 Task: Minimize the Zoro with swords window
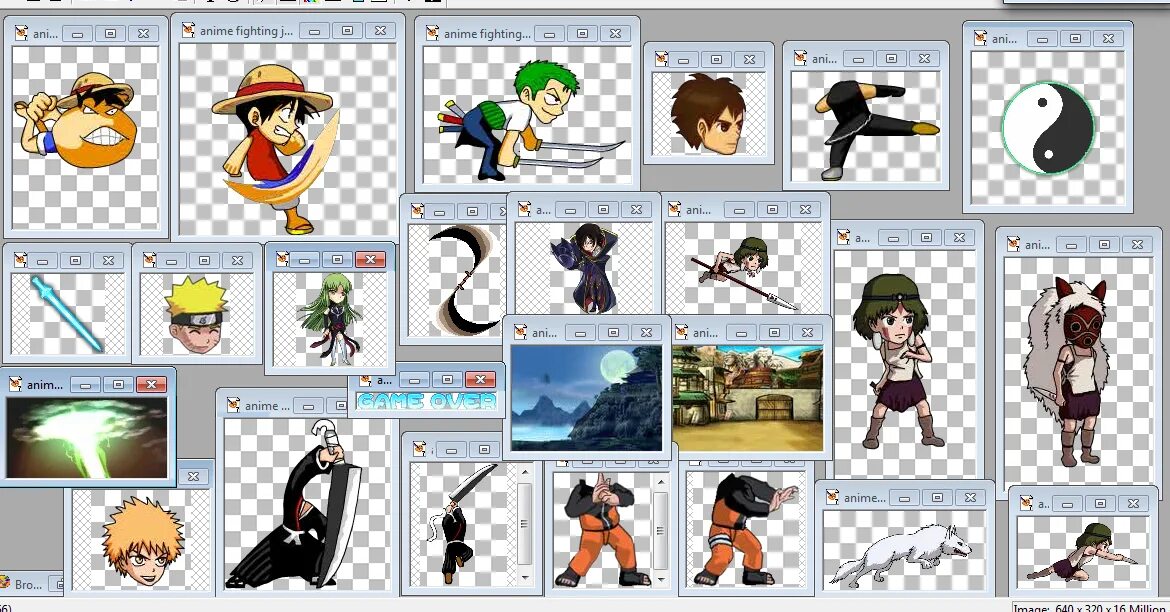tap(549, 34)
